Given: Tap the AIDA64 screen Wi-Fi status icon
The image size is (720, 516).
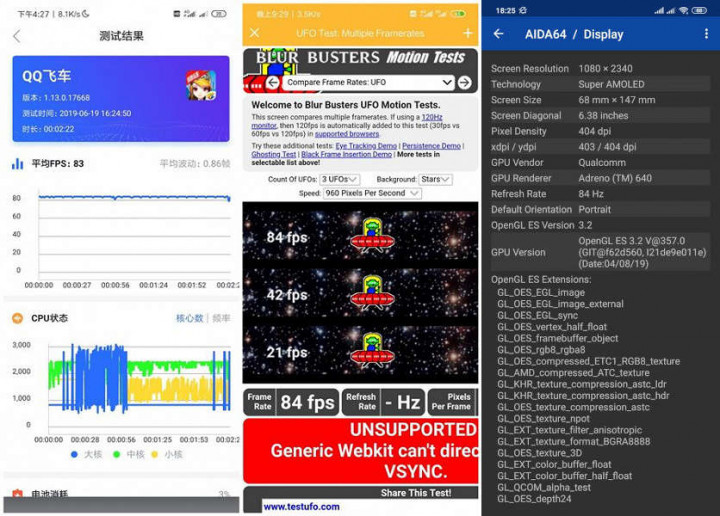Looking at the screenshot, I should point(684,10).
